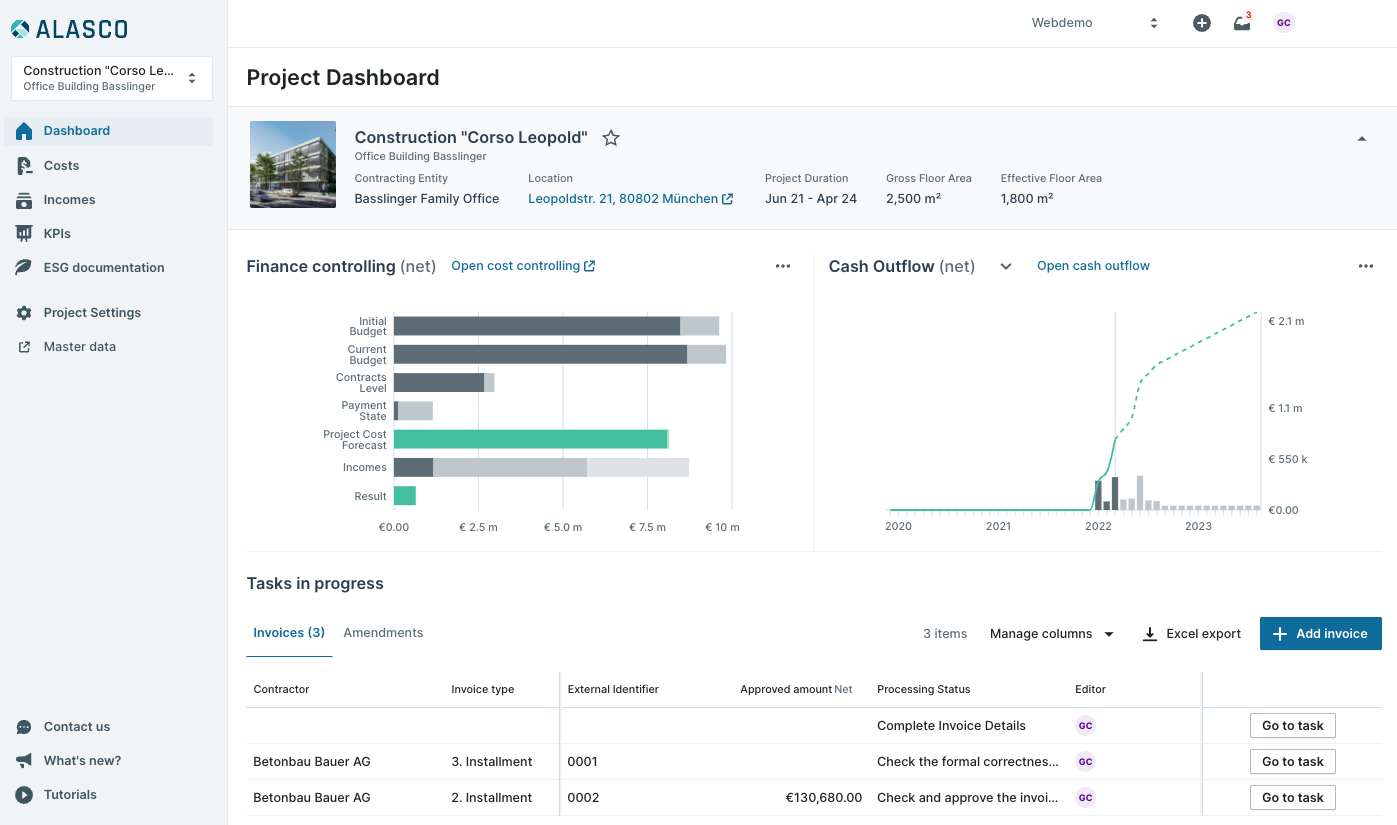1397x825 pixels.
Task: Collapse the project details header panel
Action: (1361, 139)
